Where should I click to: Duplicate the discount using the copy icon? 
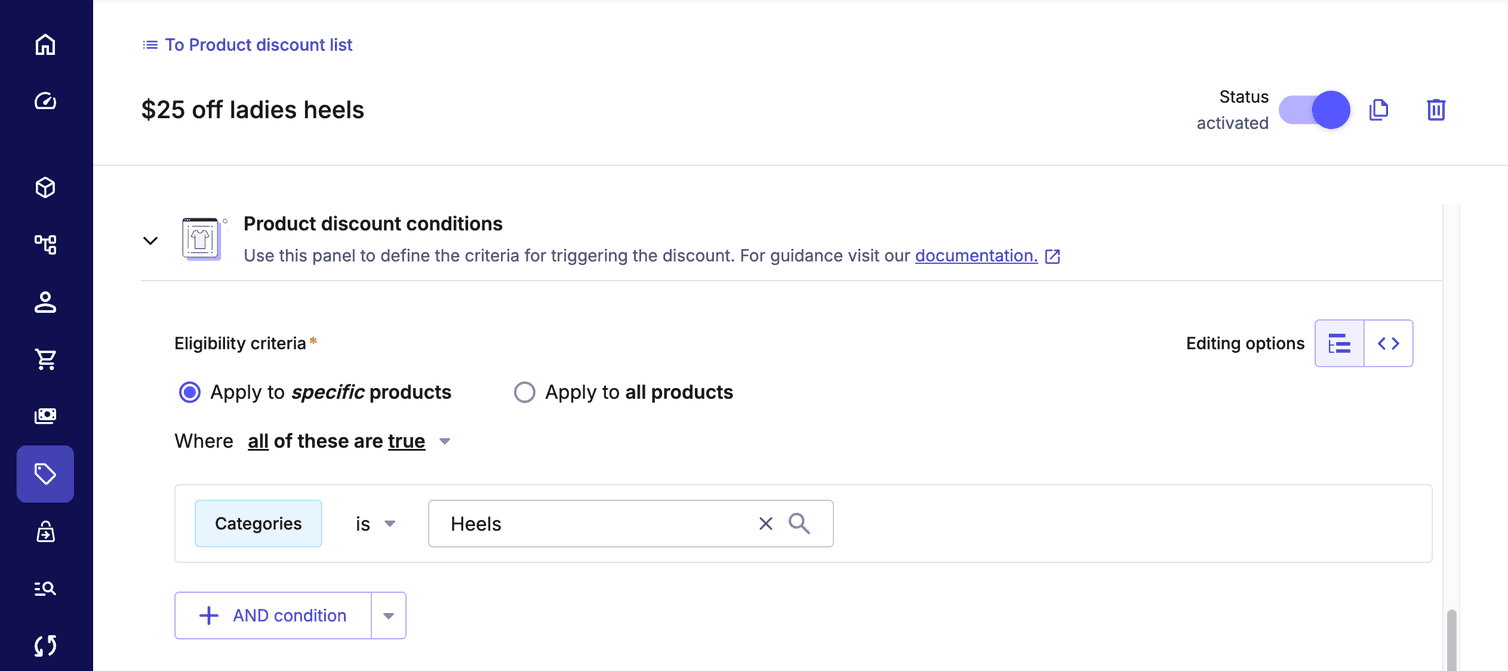(1378, 110)
